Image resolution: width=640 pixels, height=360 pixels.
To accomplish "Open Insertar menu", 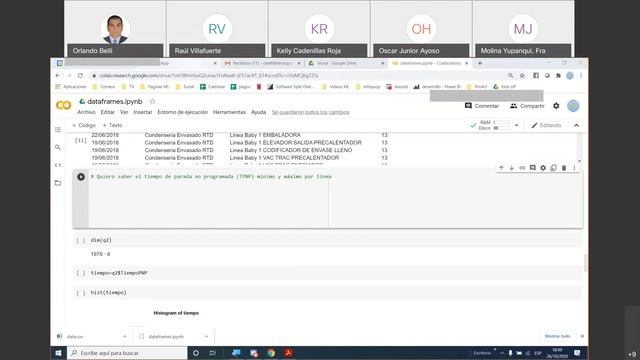I will click(142, 112).
